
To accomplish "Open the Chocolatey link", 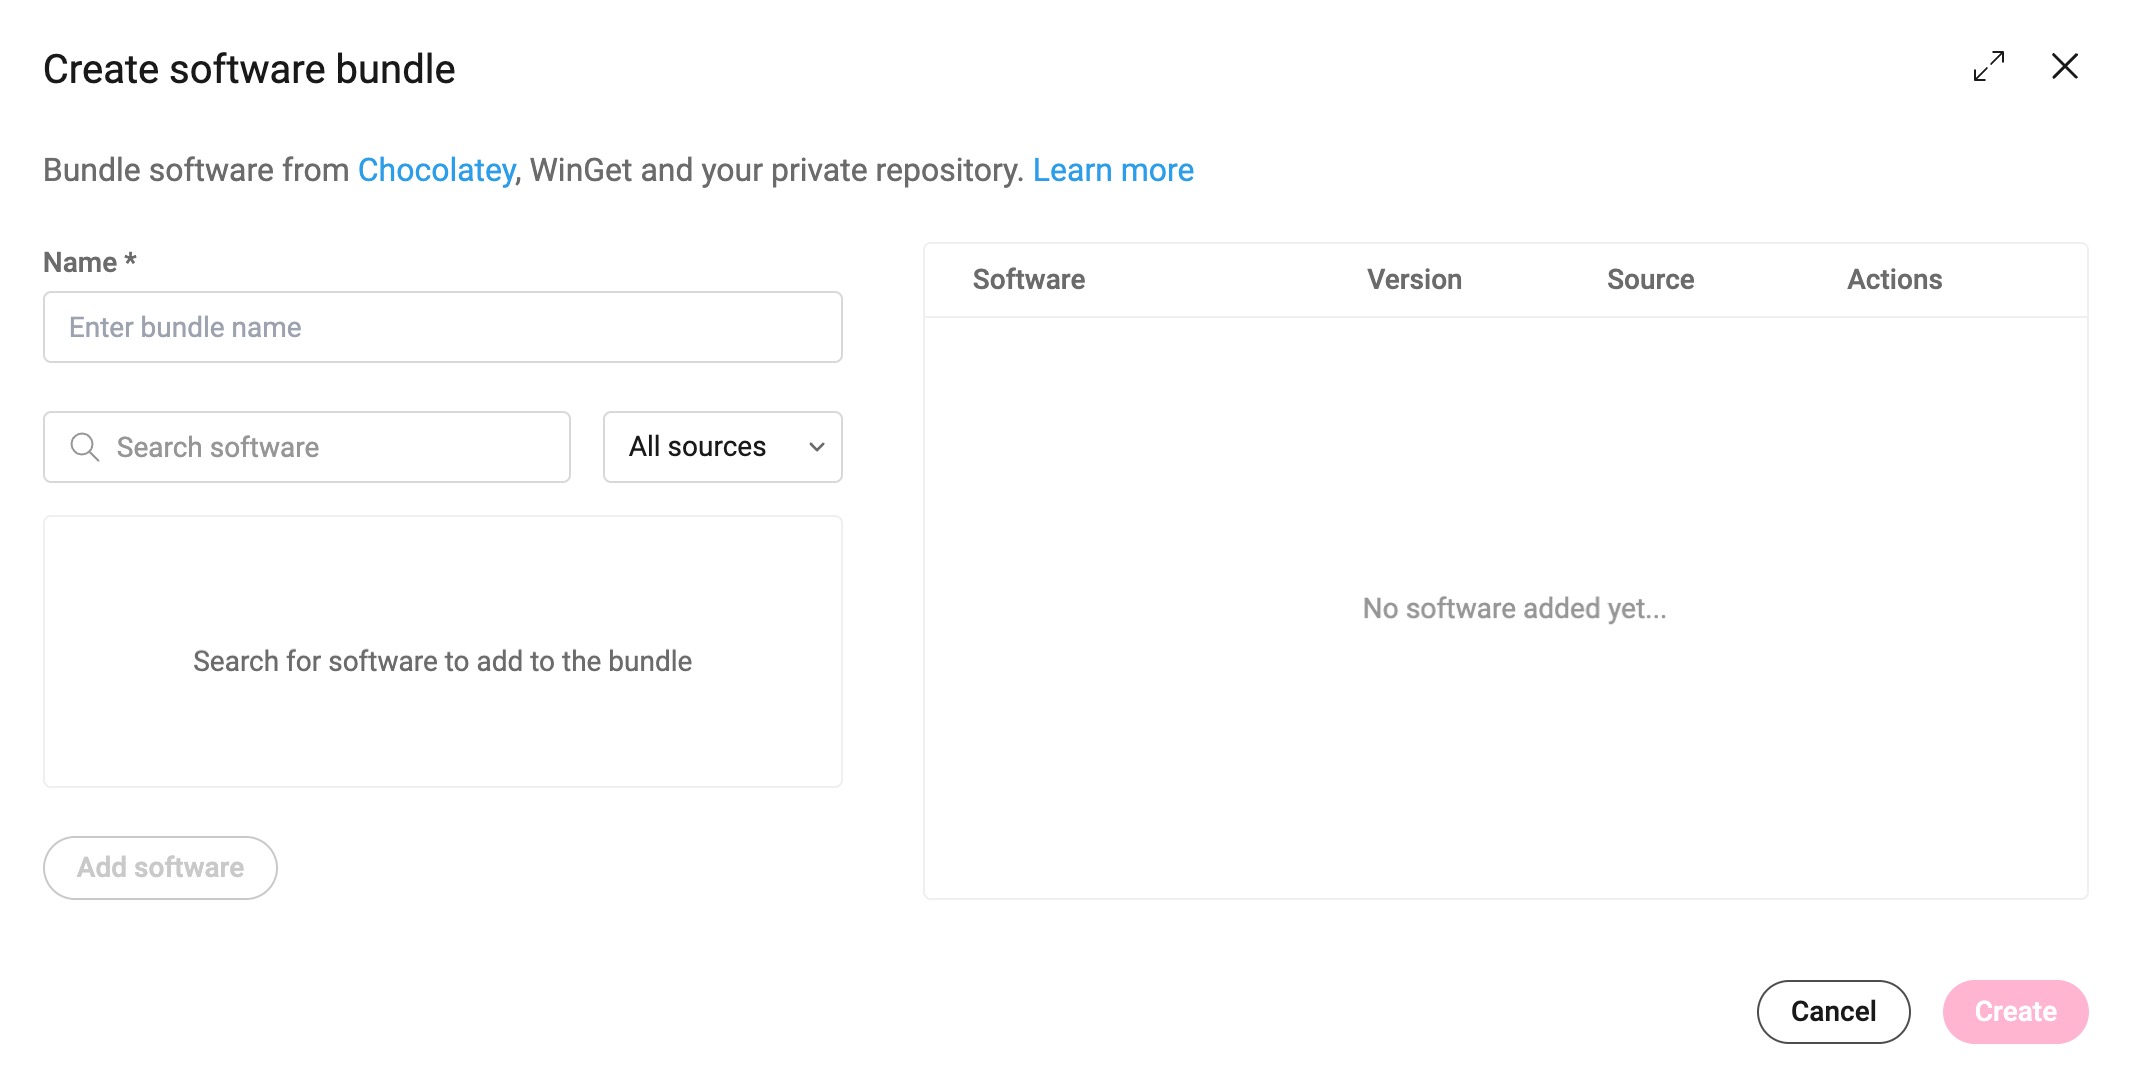I will point(436,170).
